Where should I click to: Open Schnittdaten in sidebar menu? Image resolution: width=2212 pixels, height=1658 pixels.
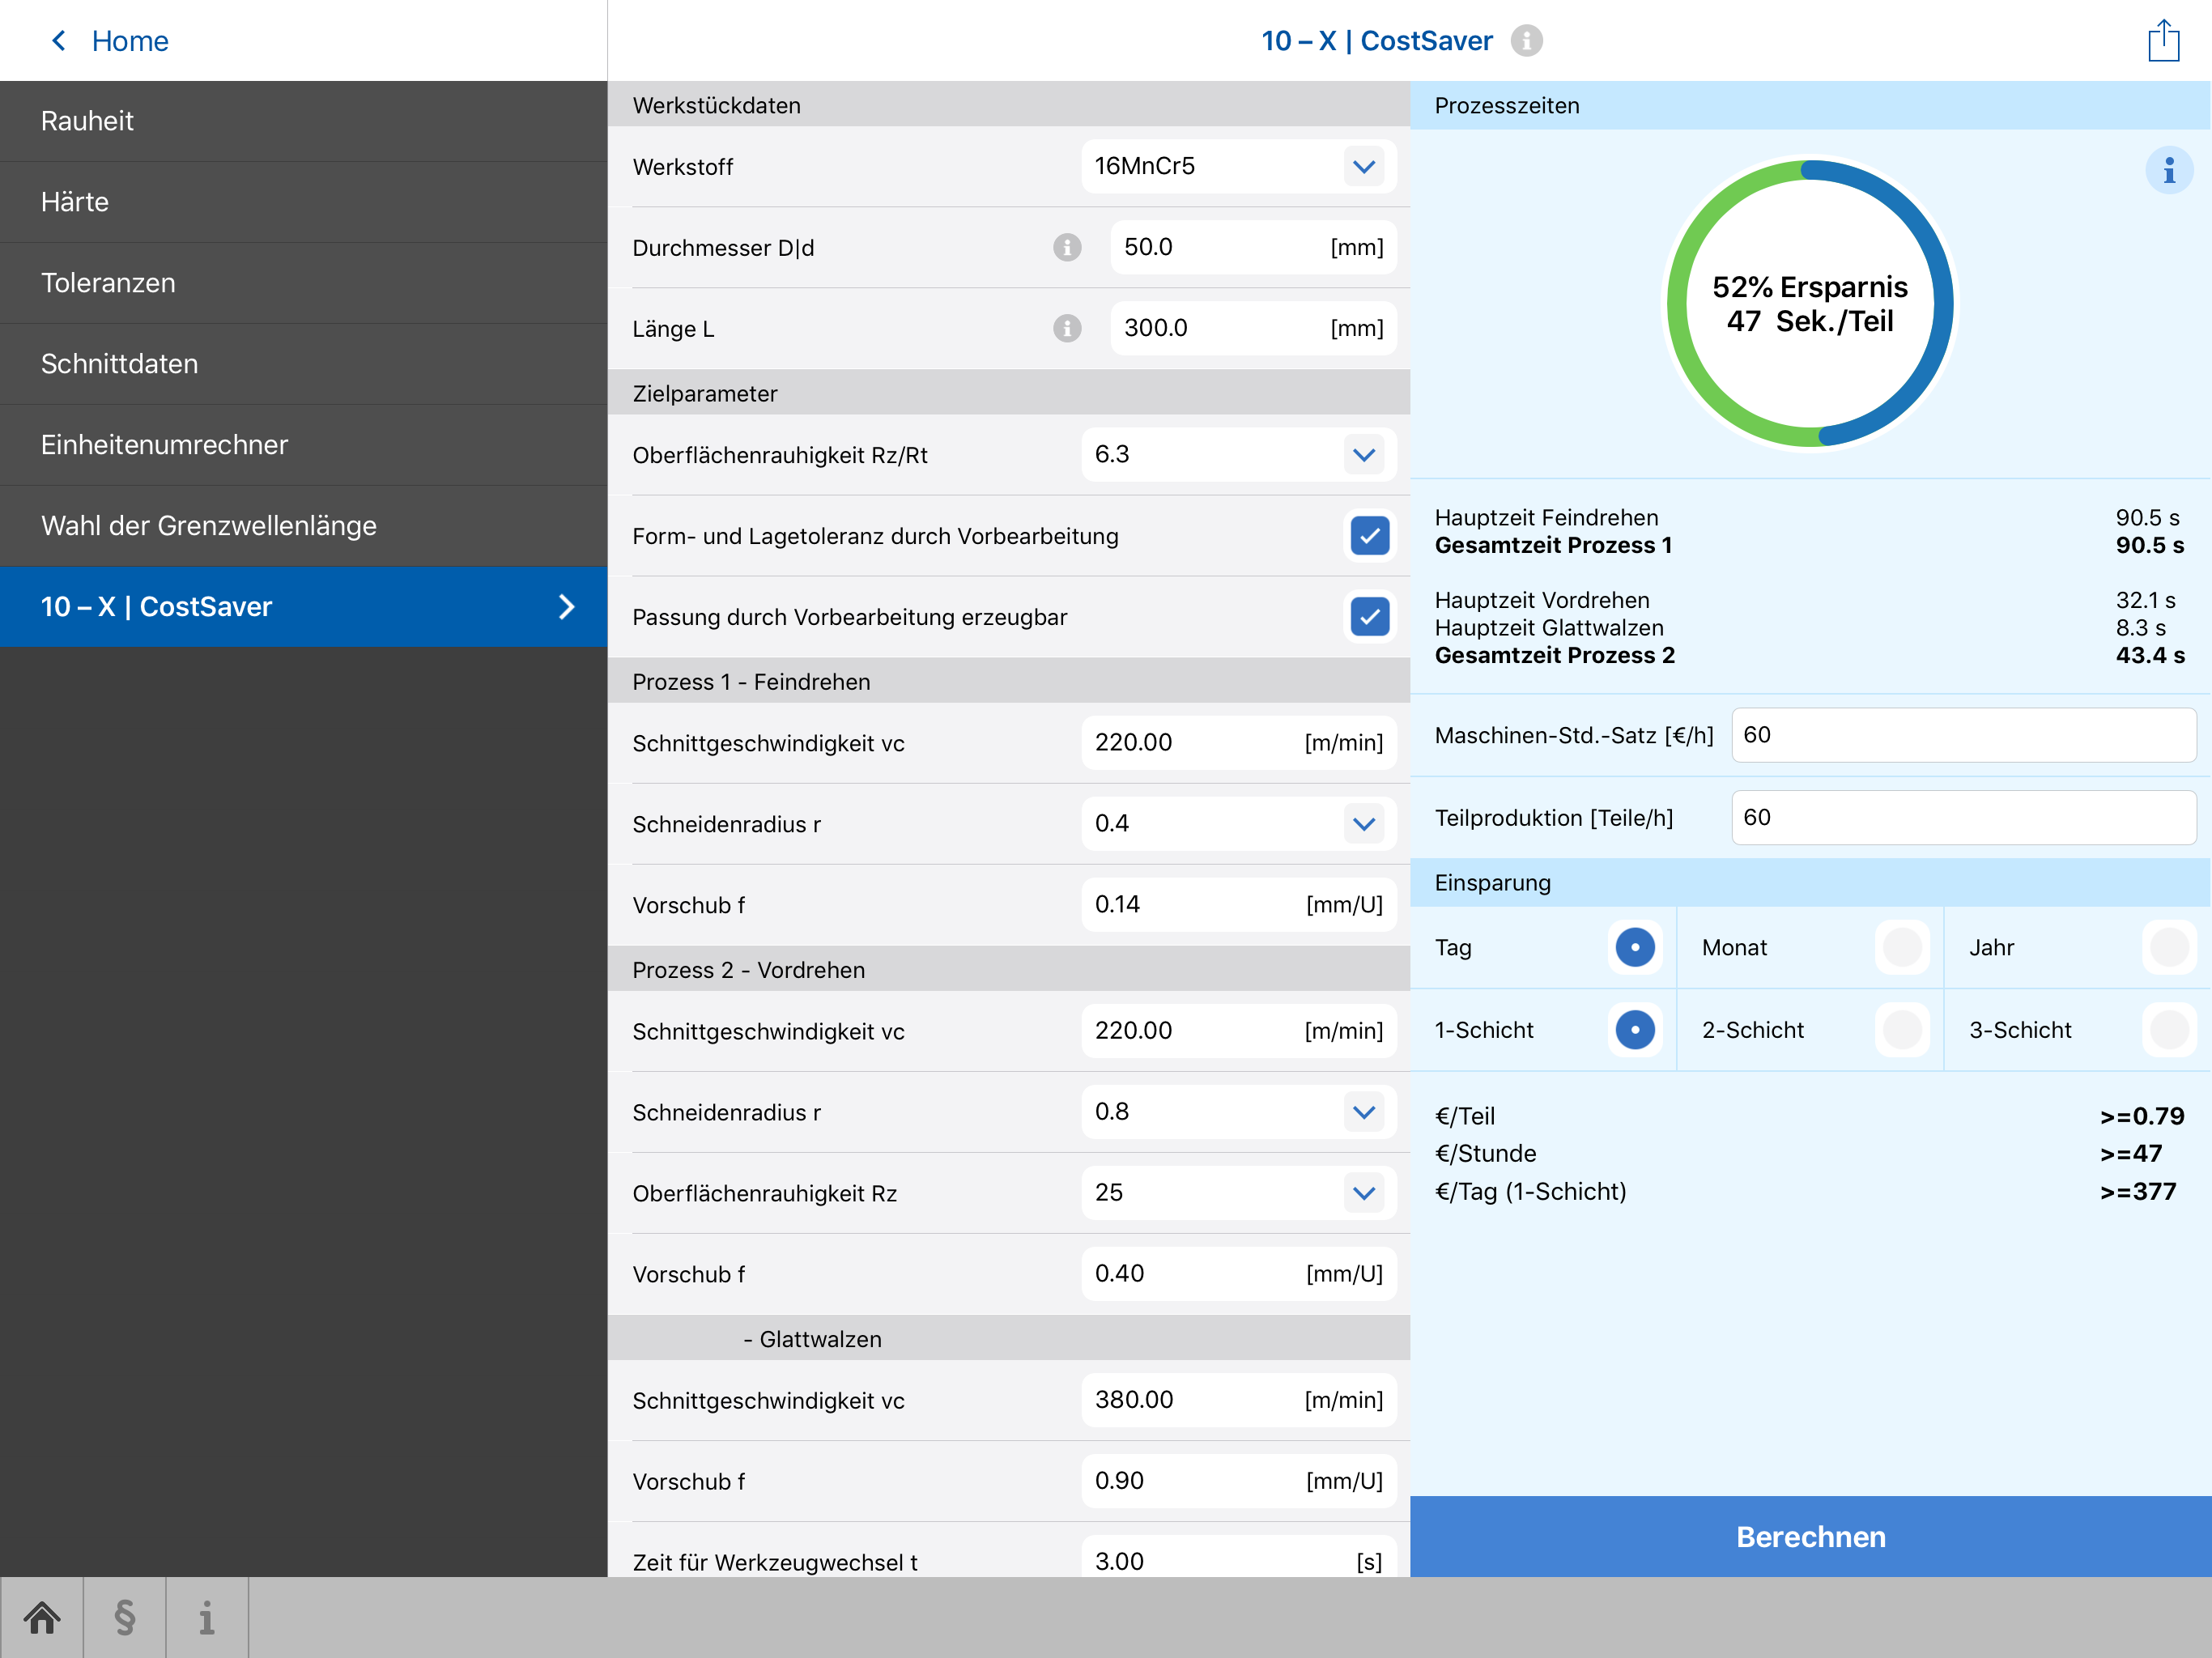(120, 364)
